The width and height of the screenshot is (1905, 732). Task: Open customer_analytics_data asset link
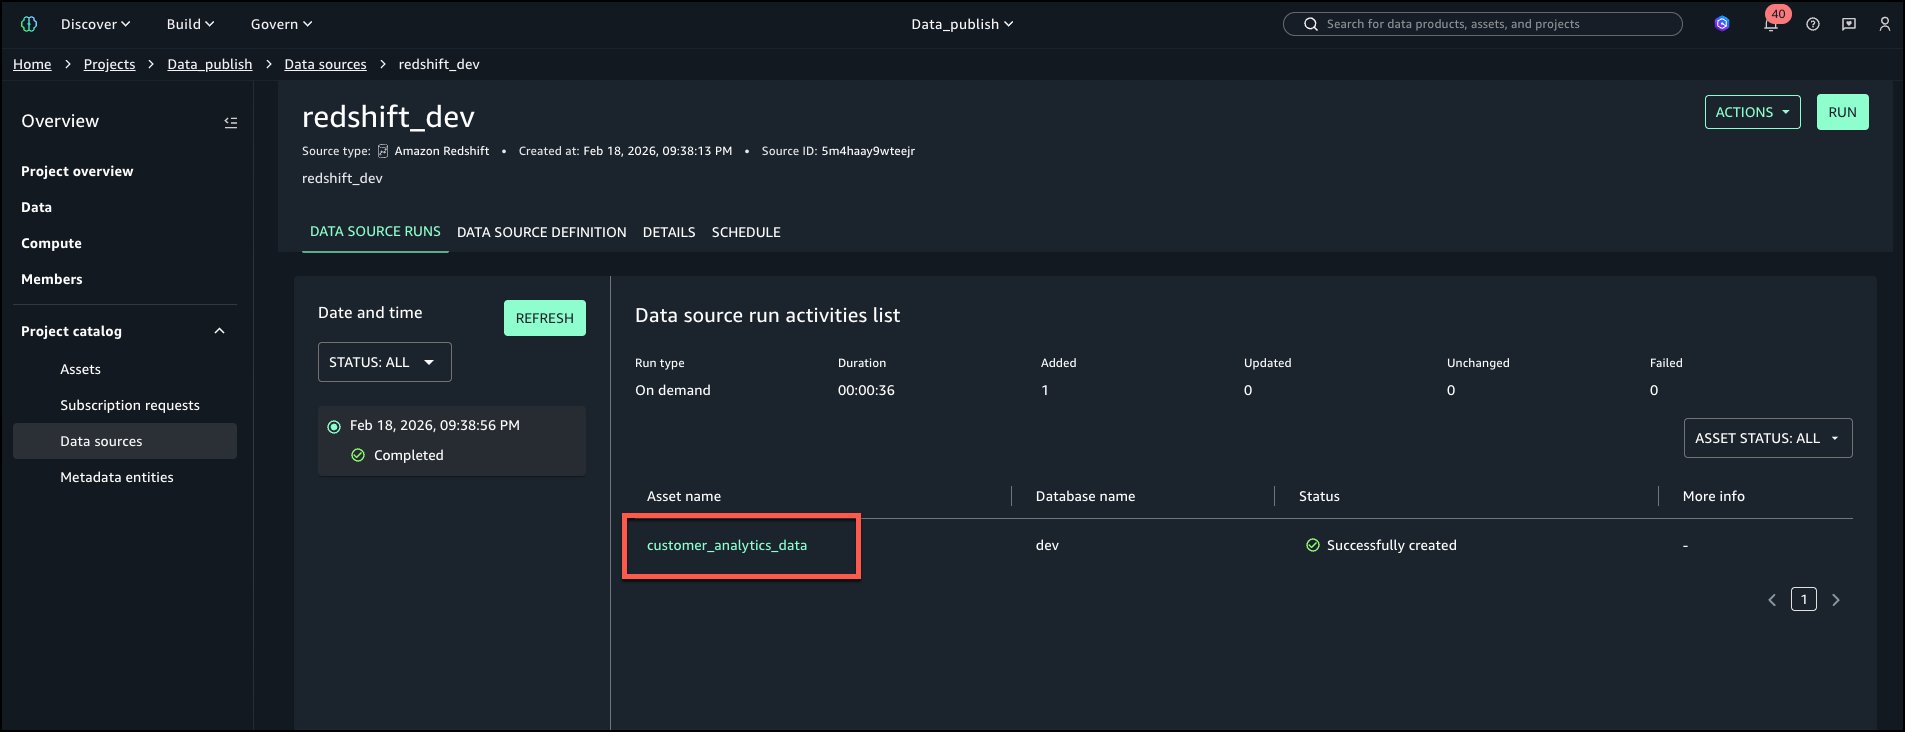(x=726, y=545)
